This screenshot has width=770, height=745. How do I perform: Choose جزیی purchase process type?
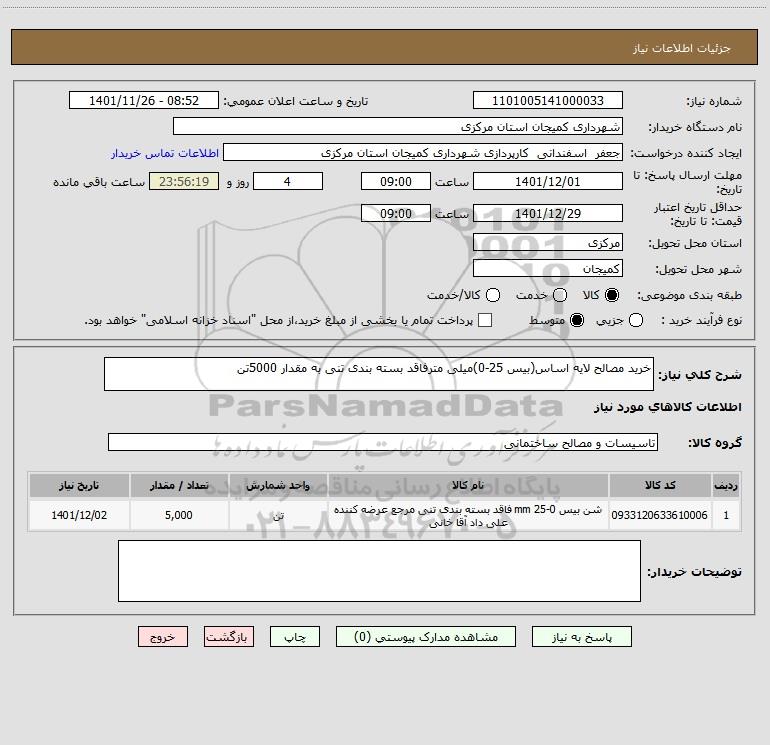coord(635,320)
